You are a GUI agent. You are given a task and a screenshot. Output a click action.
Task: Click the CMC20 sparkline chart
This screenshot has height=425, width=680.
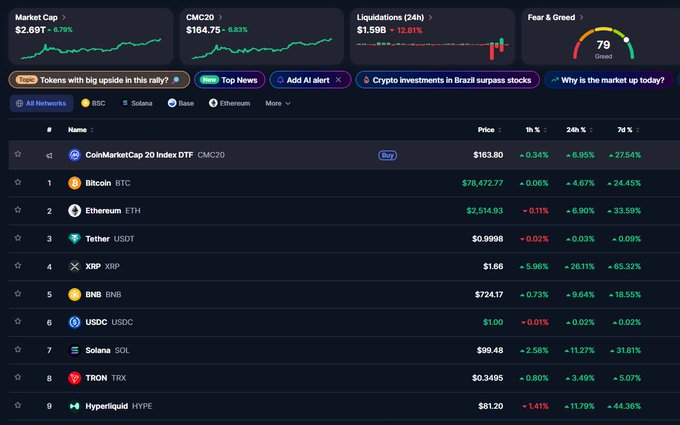pyautogui.click(x=262, y=49)
